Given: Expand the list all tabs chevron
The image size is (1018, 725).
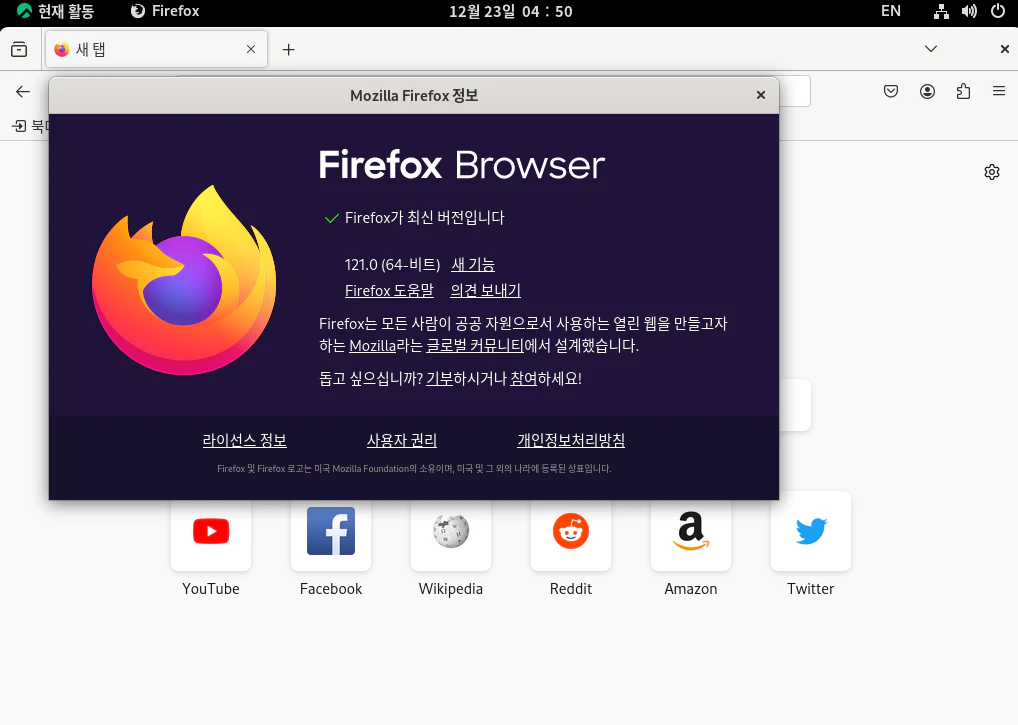Looking at the screenshot, I should 931,49.
